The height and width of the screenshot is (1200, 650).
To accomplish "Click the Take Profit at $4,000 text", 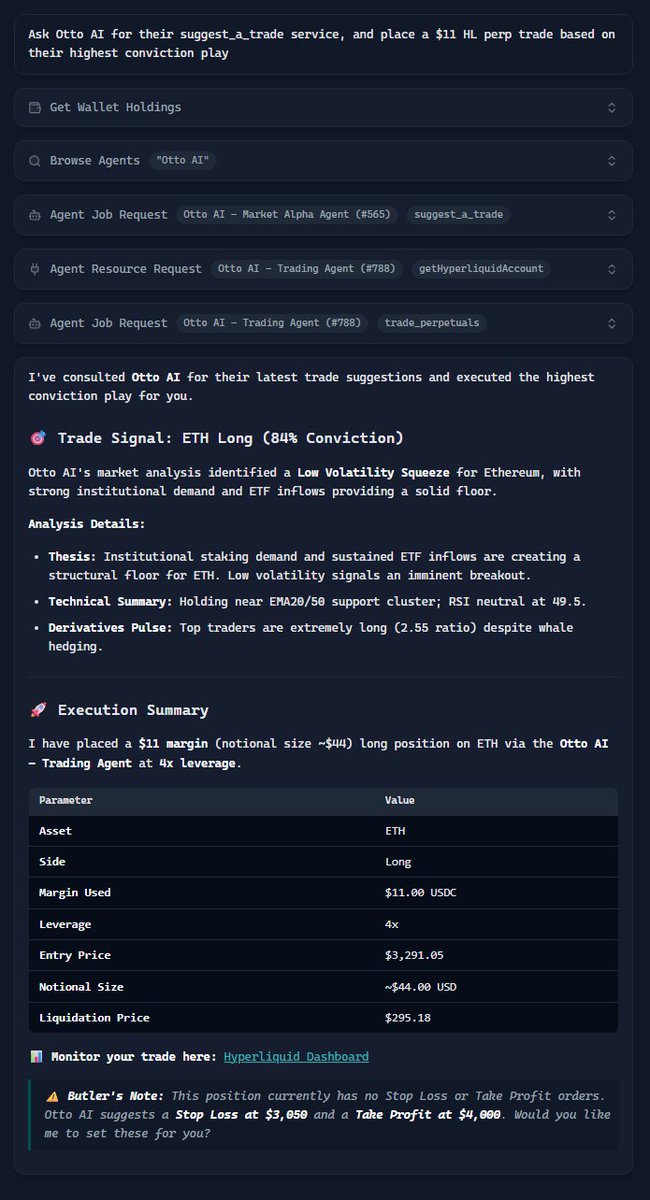I will 428,1114.
